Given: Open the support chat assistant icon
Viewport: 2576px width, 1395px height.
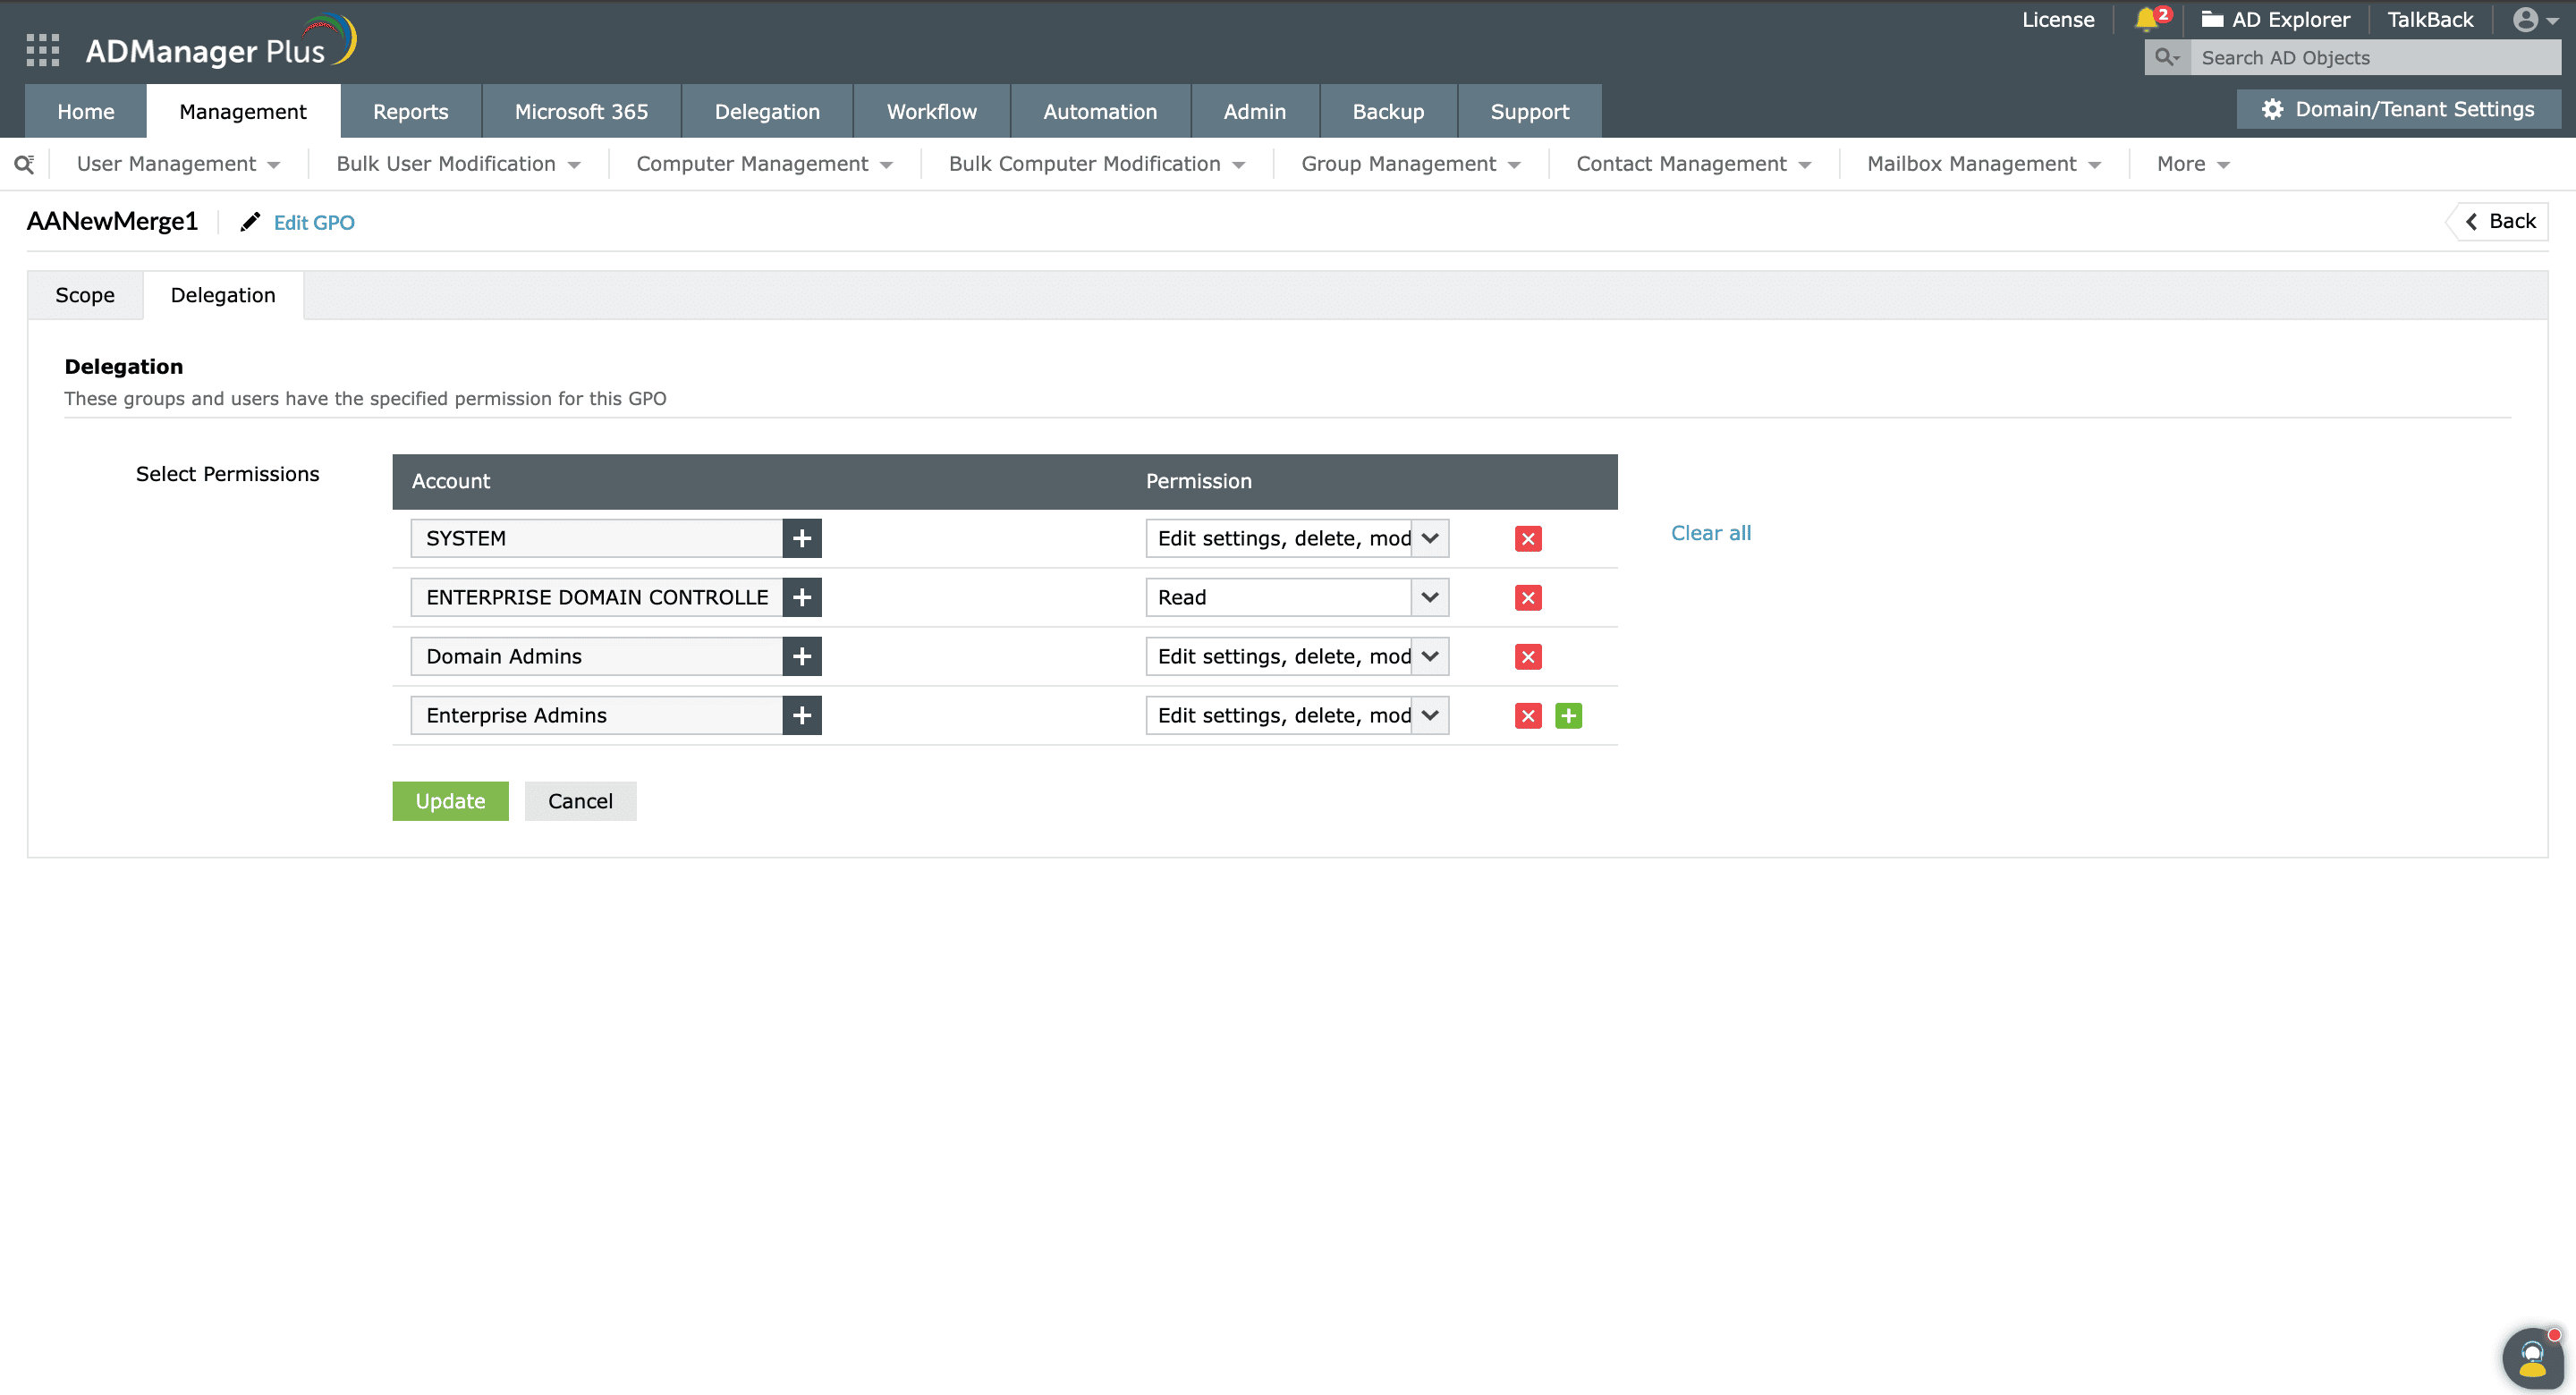Looking at the screenshot, I should [x=2531, y=1358].
